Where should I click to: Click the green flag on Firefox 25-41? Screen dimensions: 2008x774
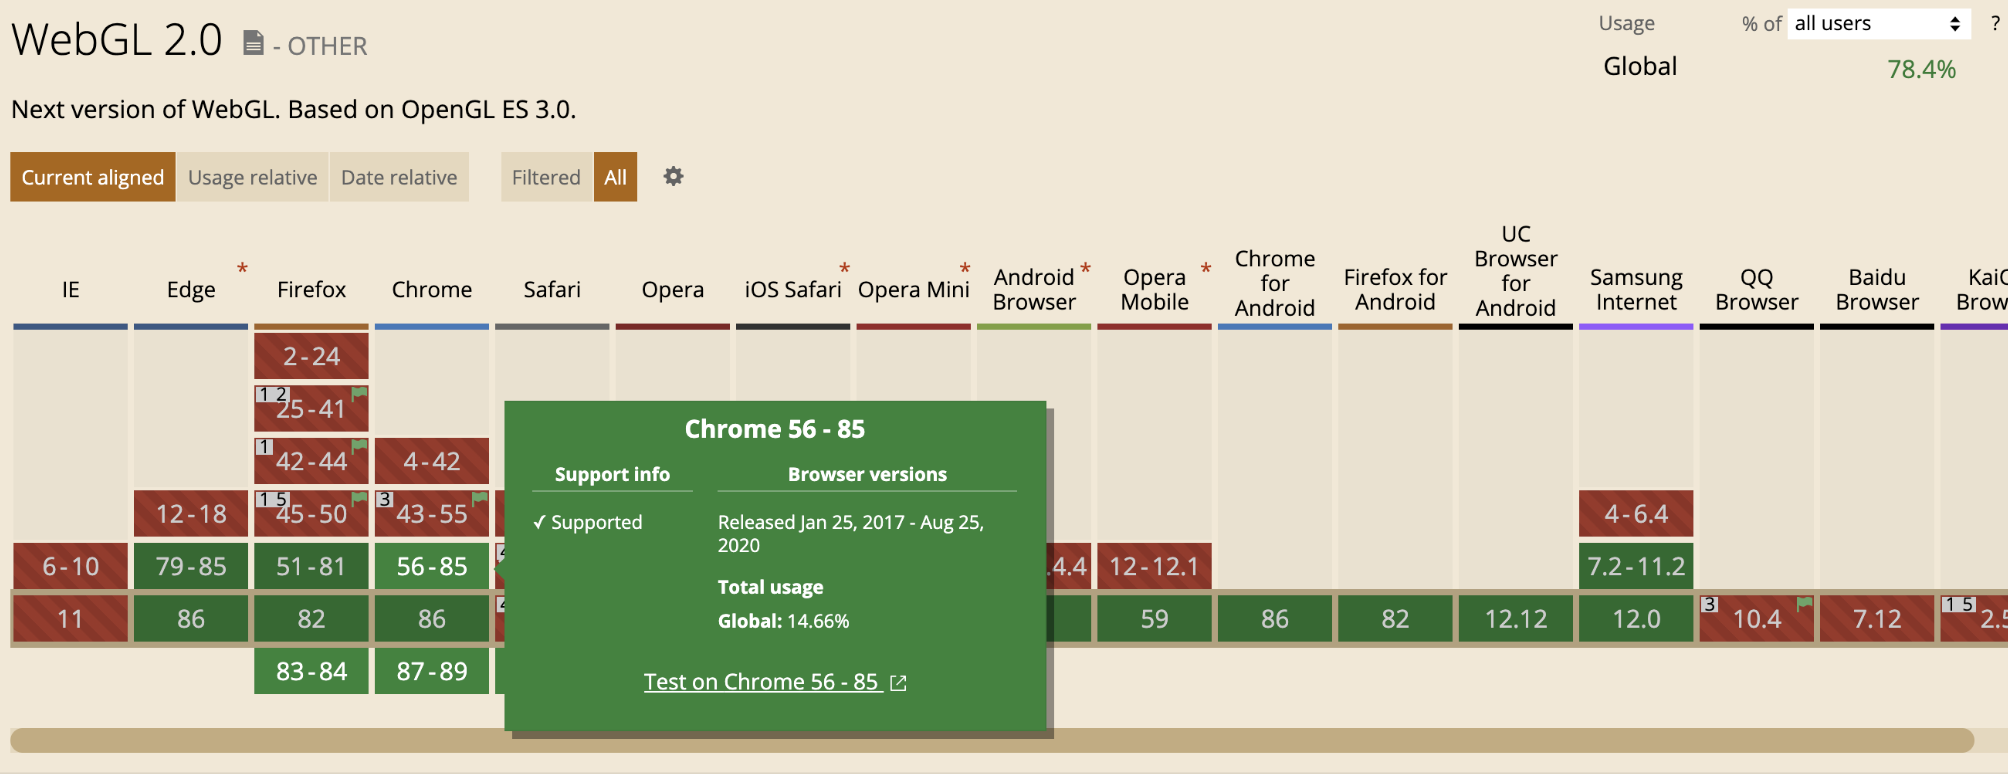pyautogui.click(x=359, y=394)
